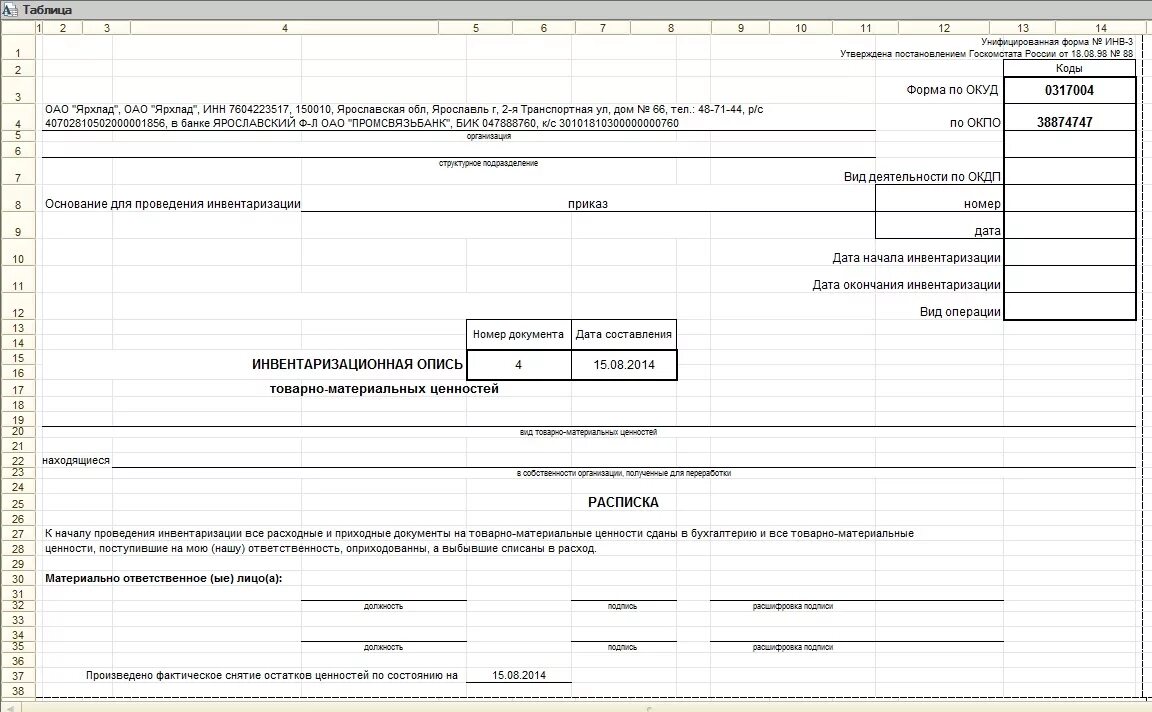
Task: Click the empty code cell beside Вид операции
Action: (1069, 306)
